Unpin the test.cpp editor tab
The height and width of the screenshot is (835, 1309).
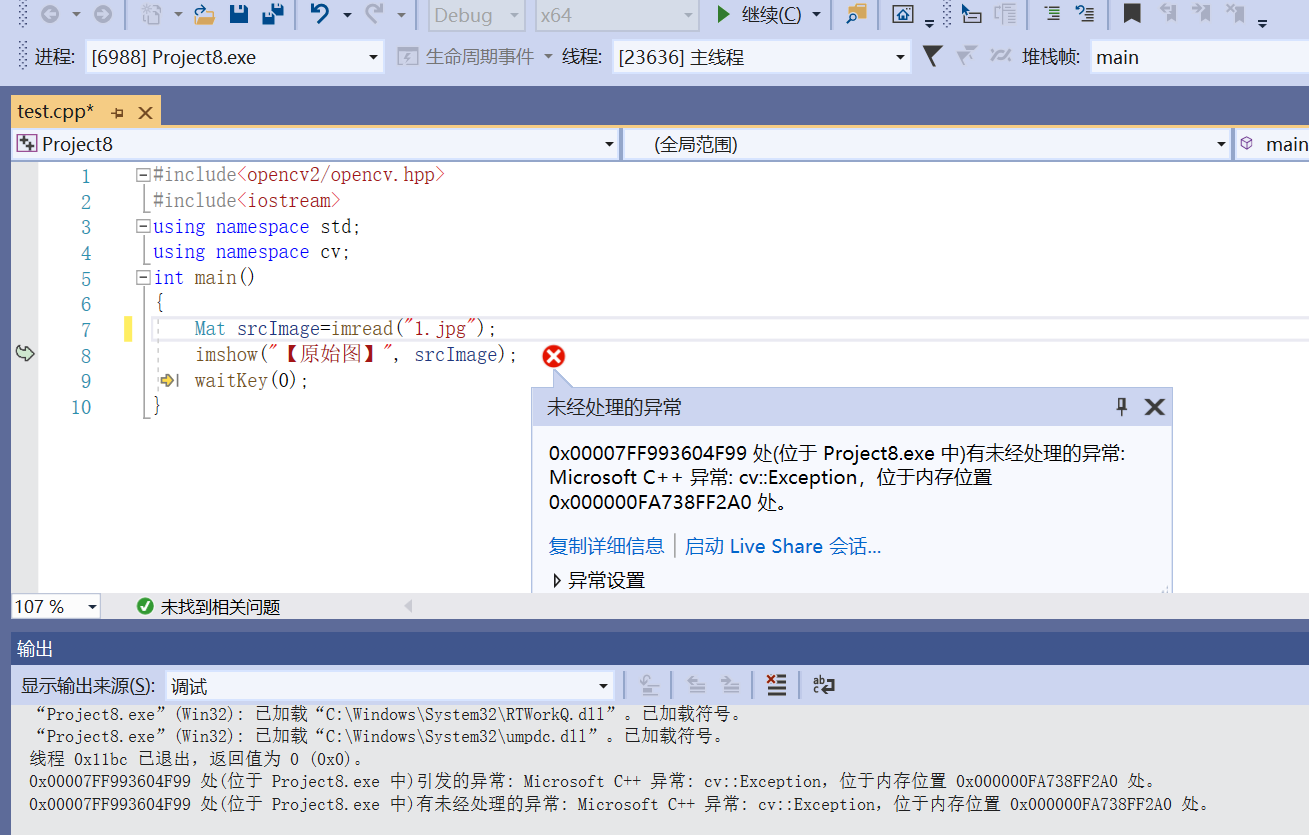click(x=117, y=111)
